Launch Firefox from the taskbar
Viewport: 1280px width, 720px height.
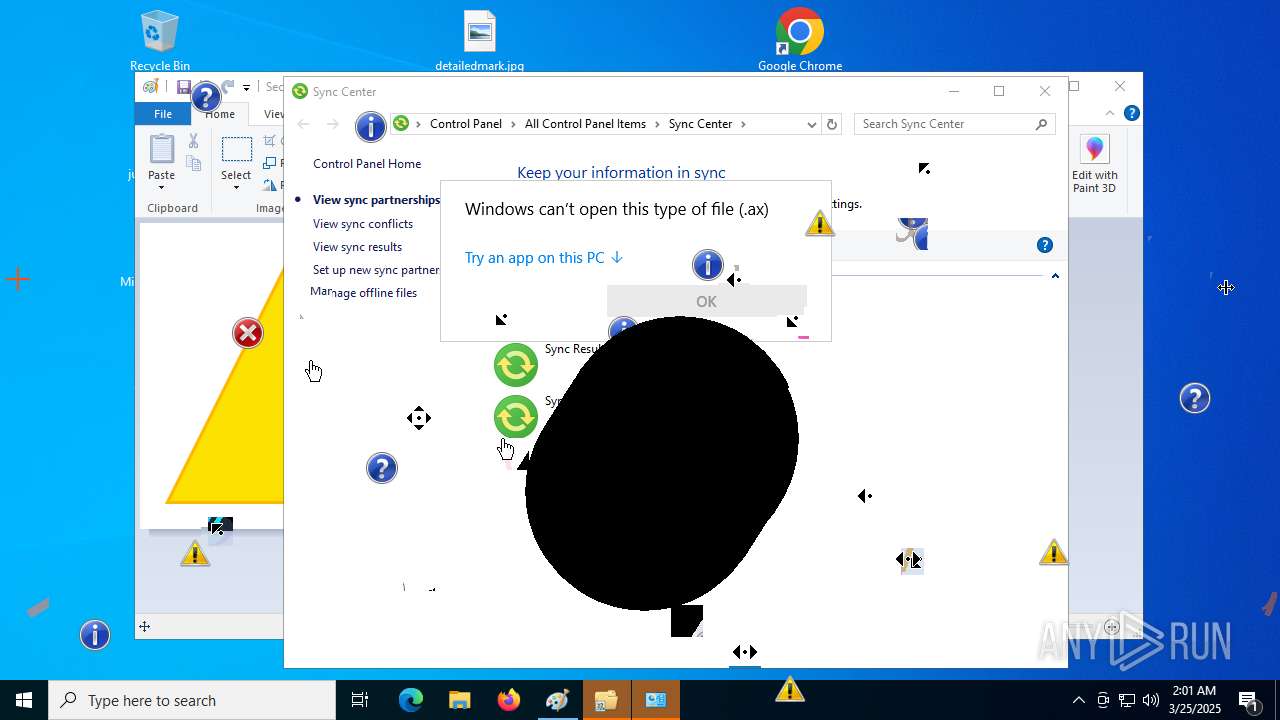[508, 700]
